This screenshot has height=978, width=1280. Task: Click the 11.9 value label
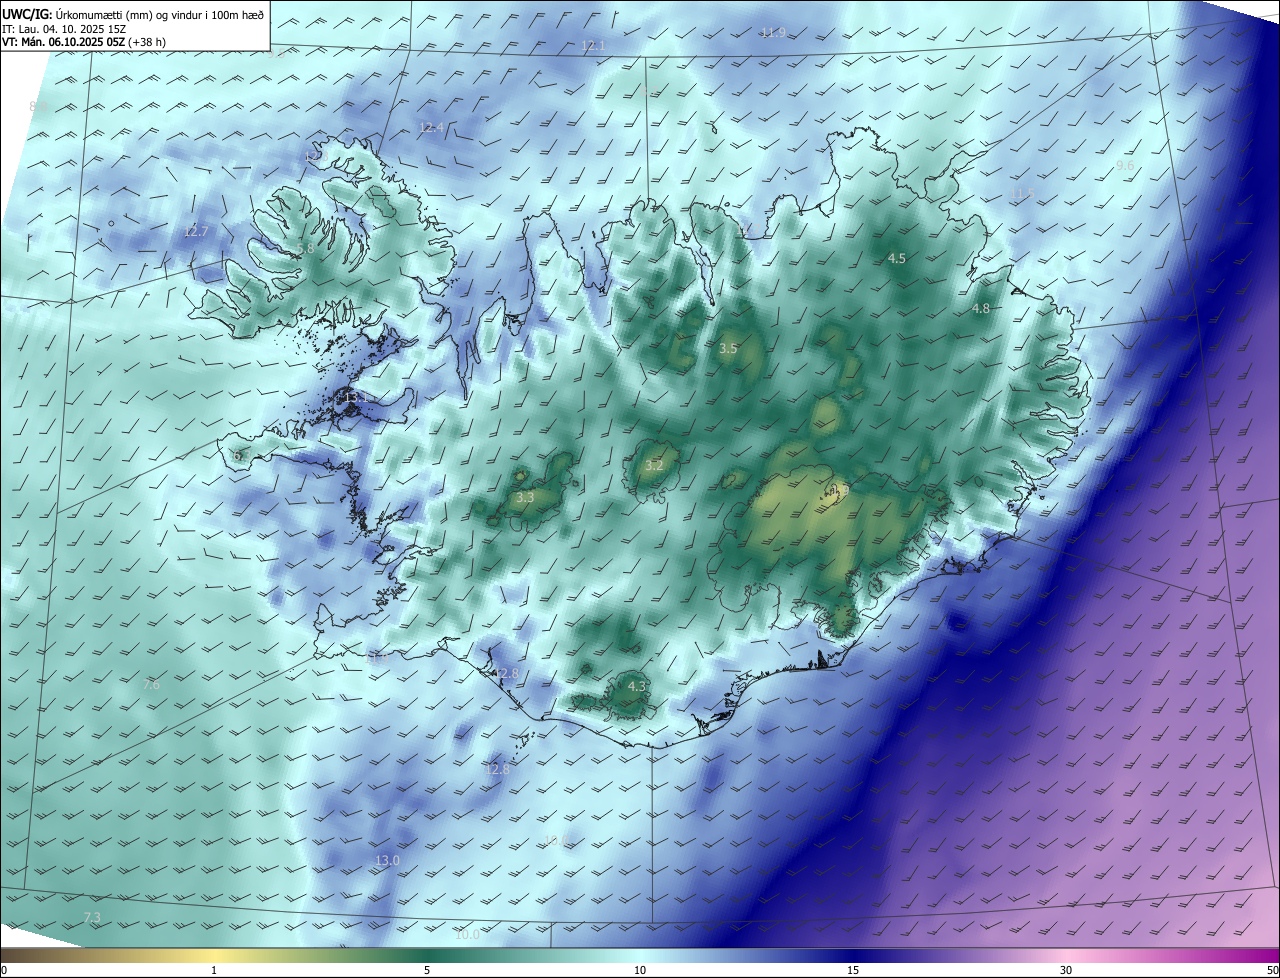[x=773, y=33]
